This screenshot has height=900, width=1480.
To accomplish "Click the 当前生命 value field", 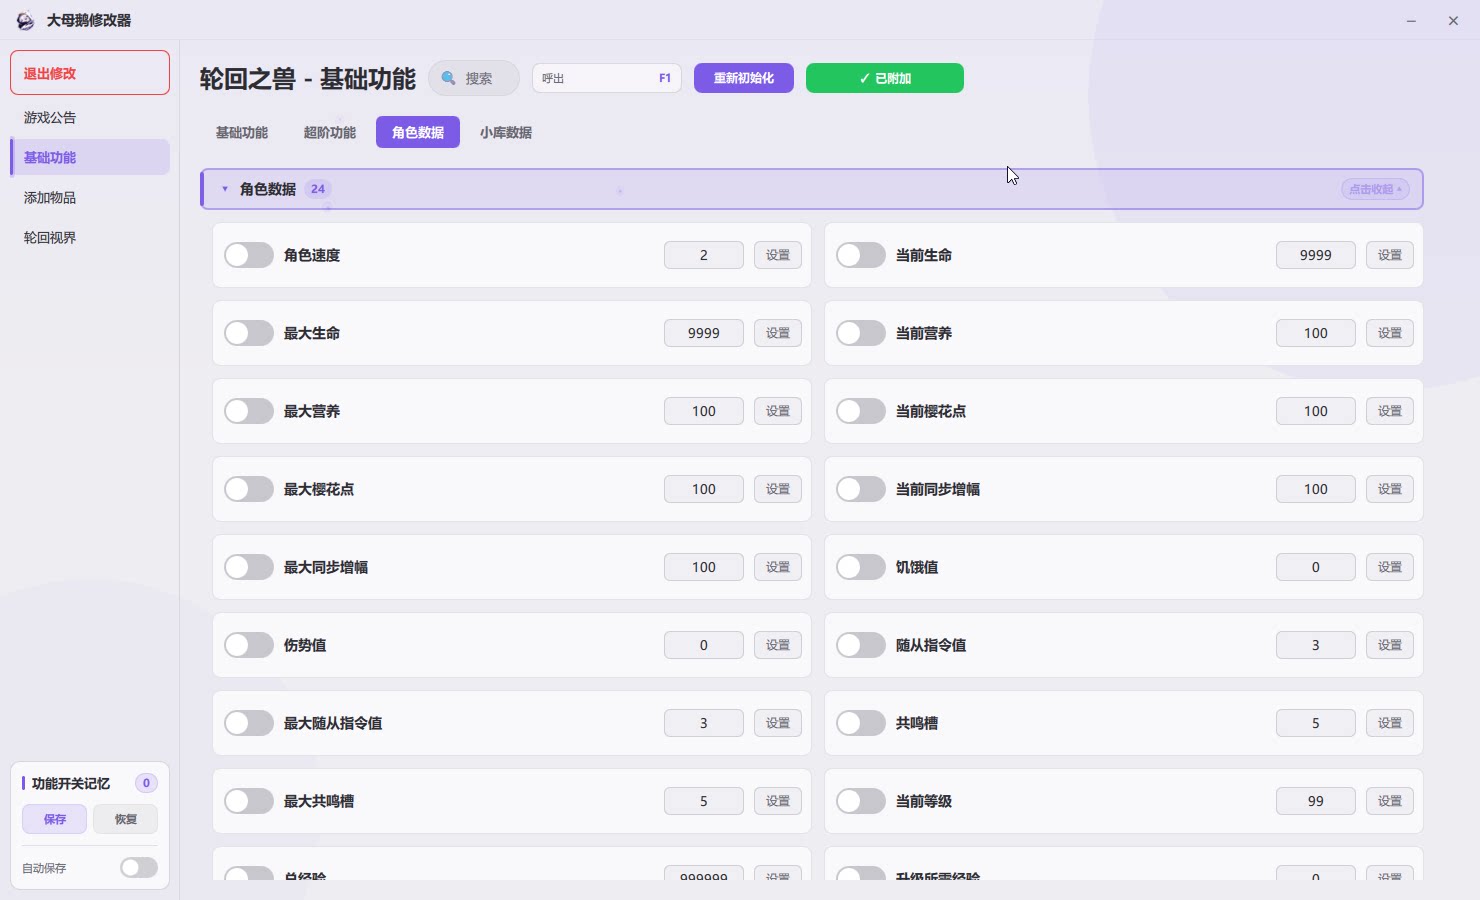I will 1316,255.
